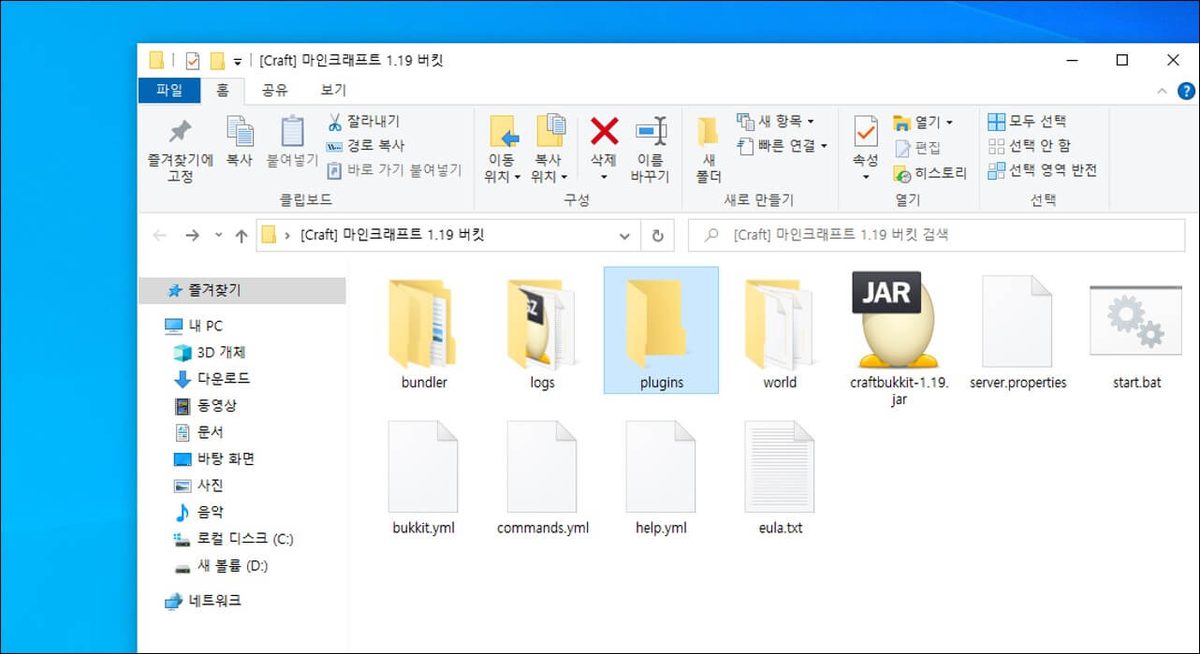
Task: Select the bukkit.yml file
Action: pos(424,478)
